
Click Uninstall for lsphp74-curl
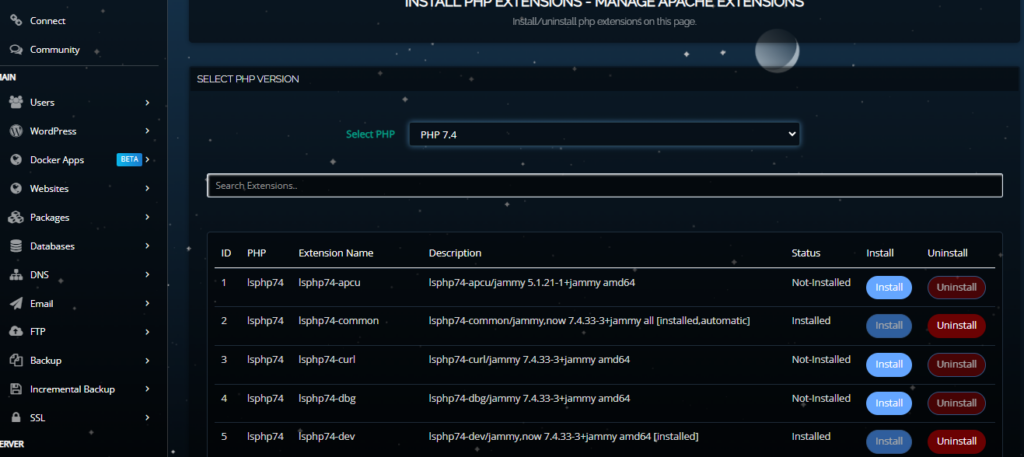957,364
